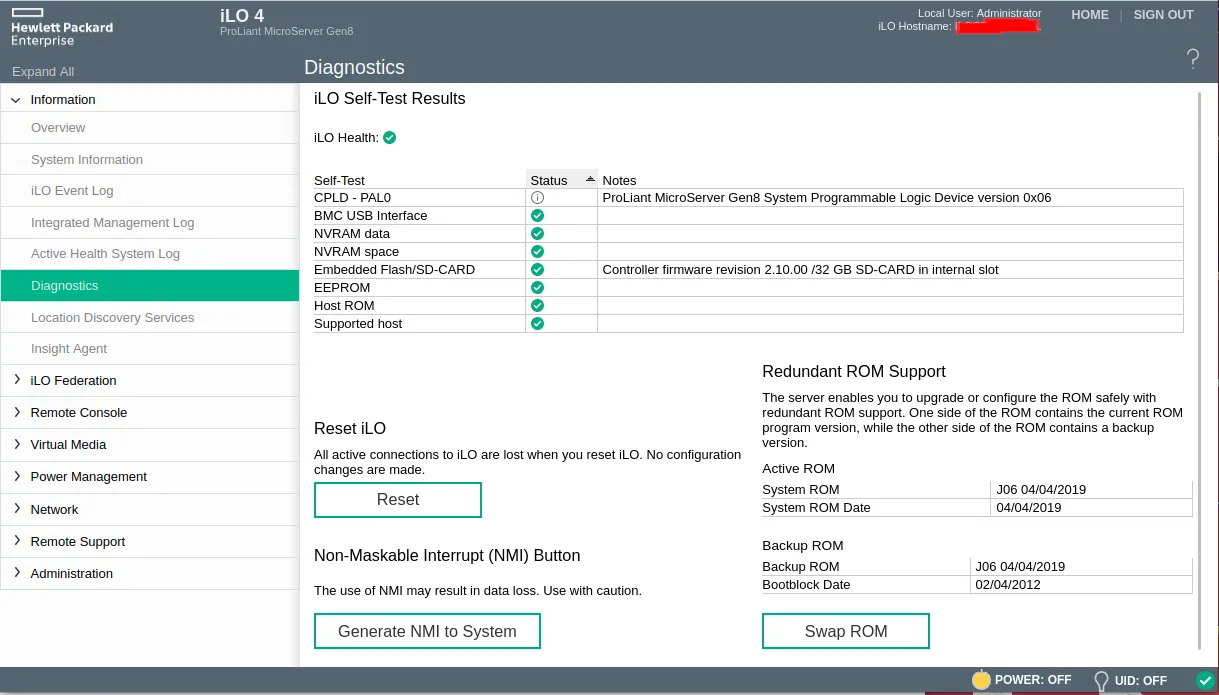The image size is (1219, 695).
Task: Expand the Administration section
Action: [x=16, y=573]
